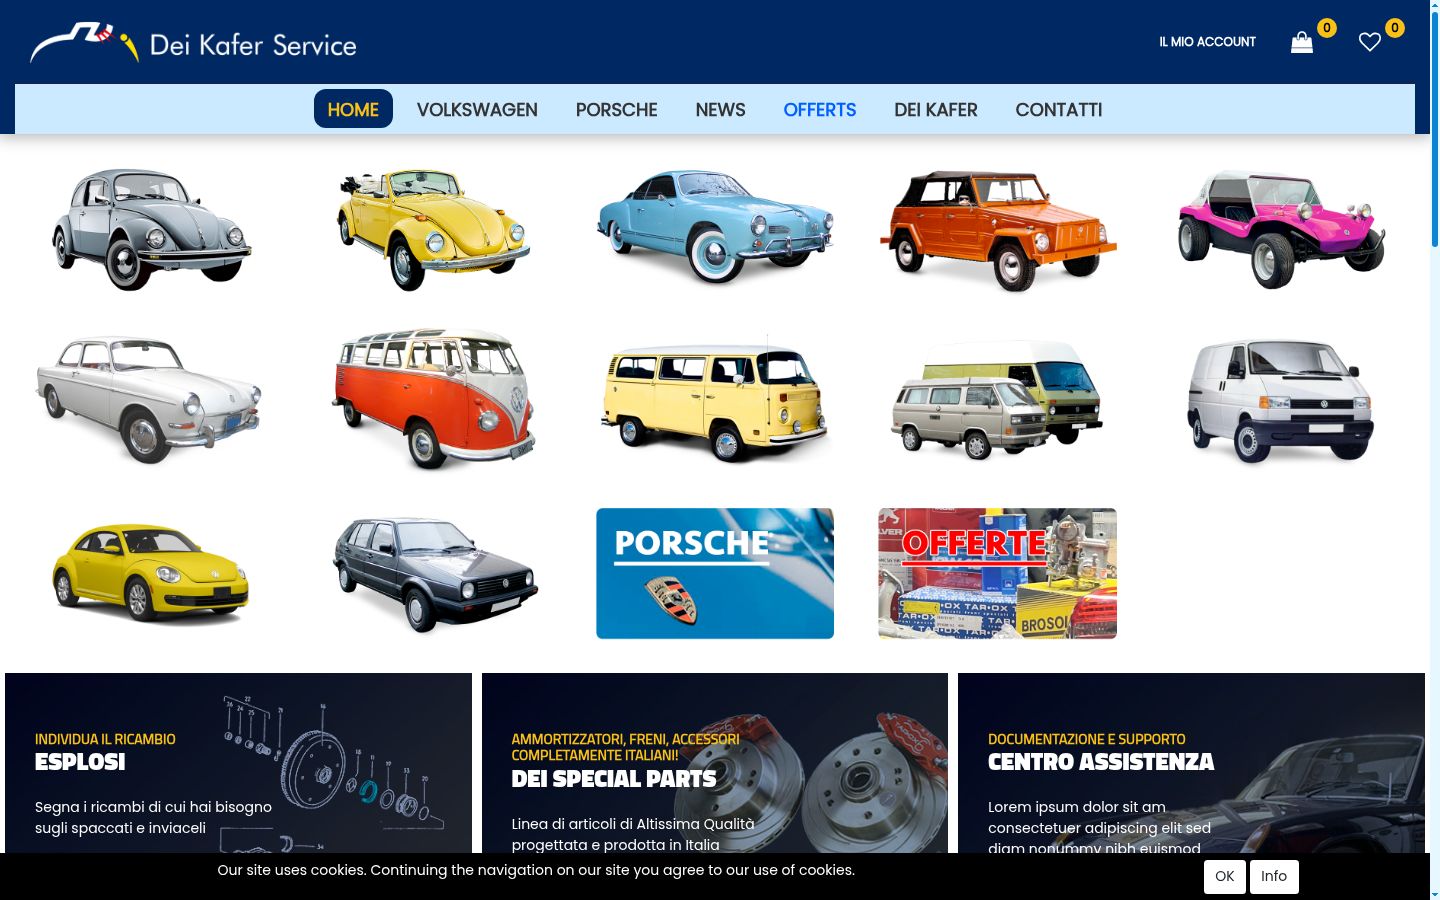
Task: Open the NEWS menu item
Action: (x=720, y=109)
